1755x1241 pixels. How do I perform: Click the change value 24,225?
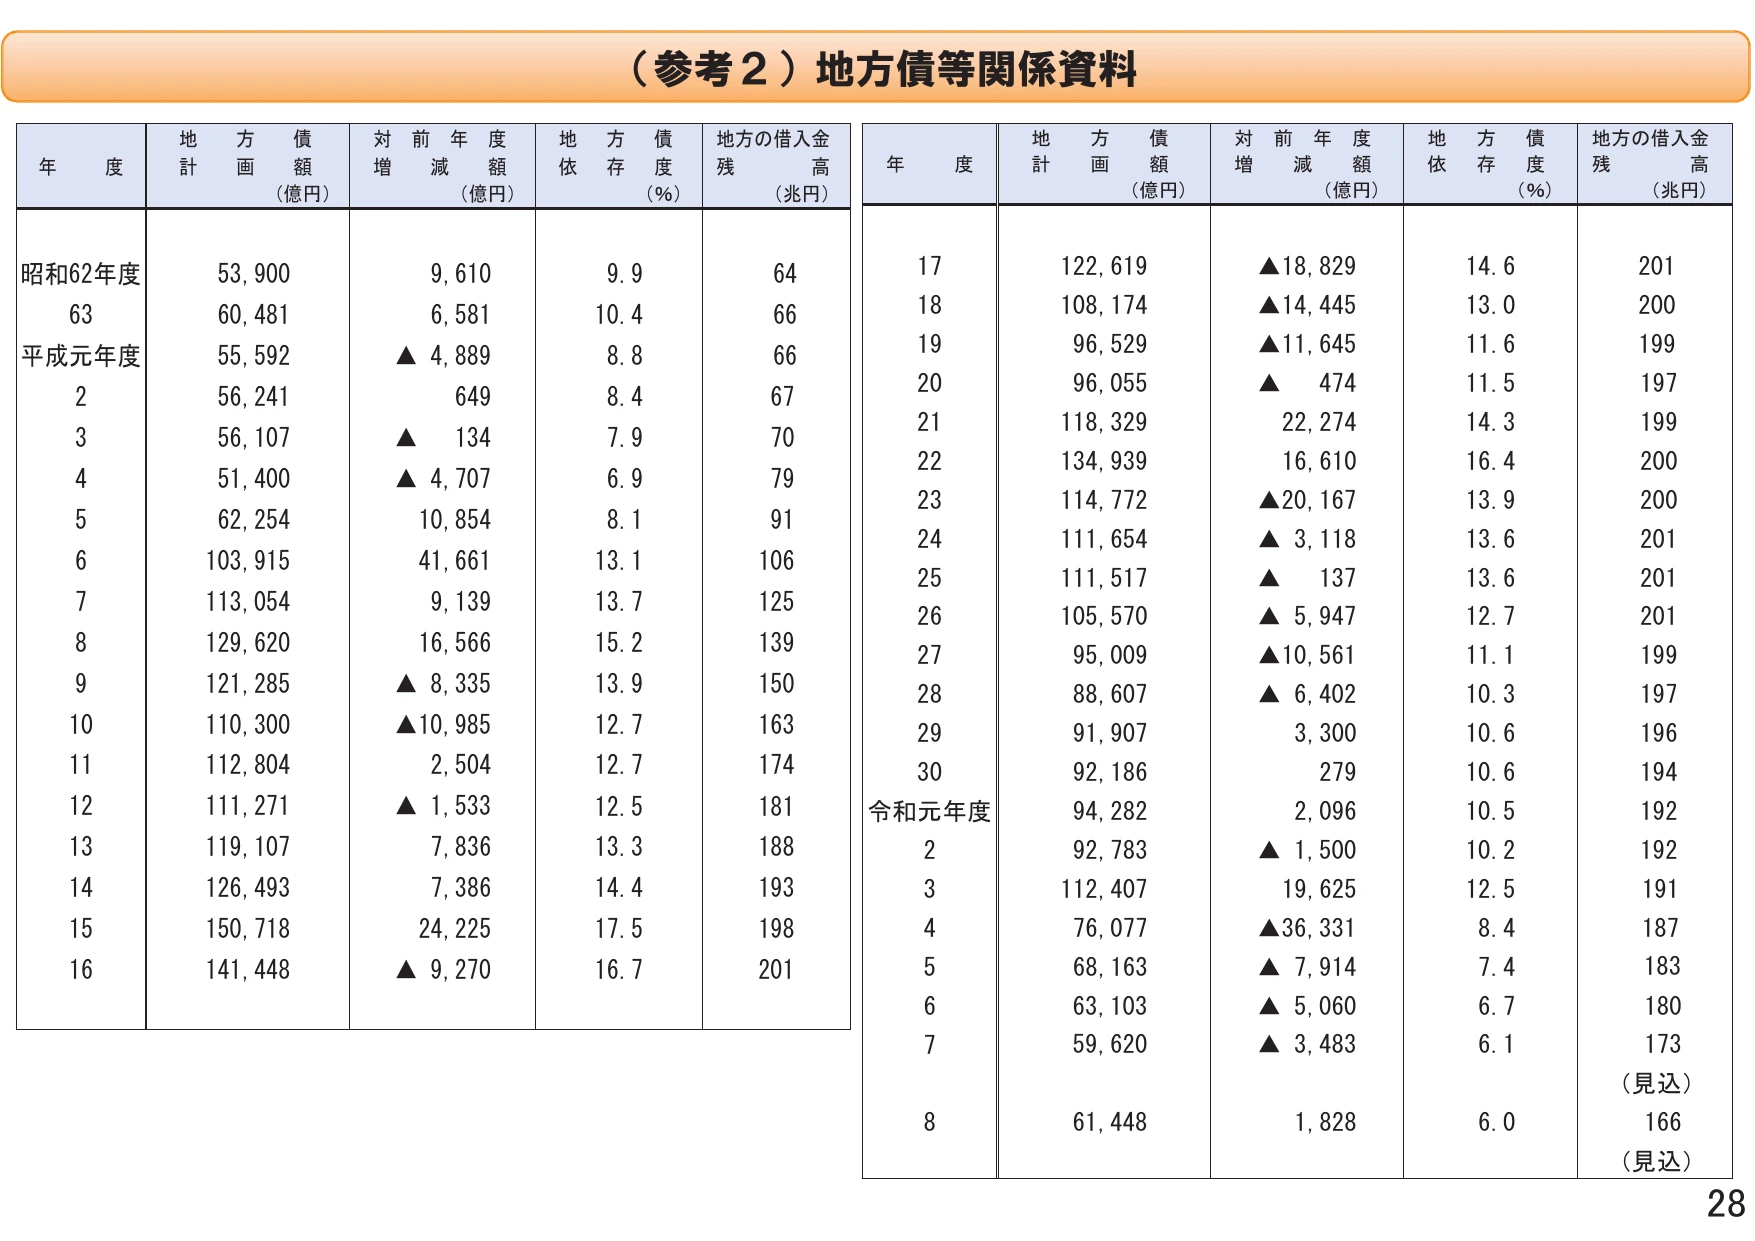click(455, 929)
